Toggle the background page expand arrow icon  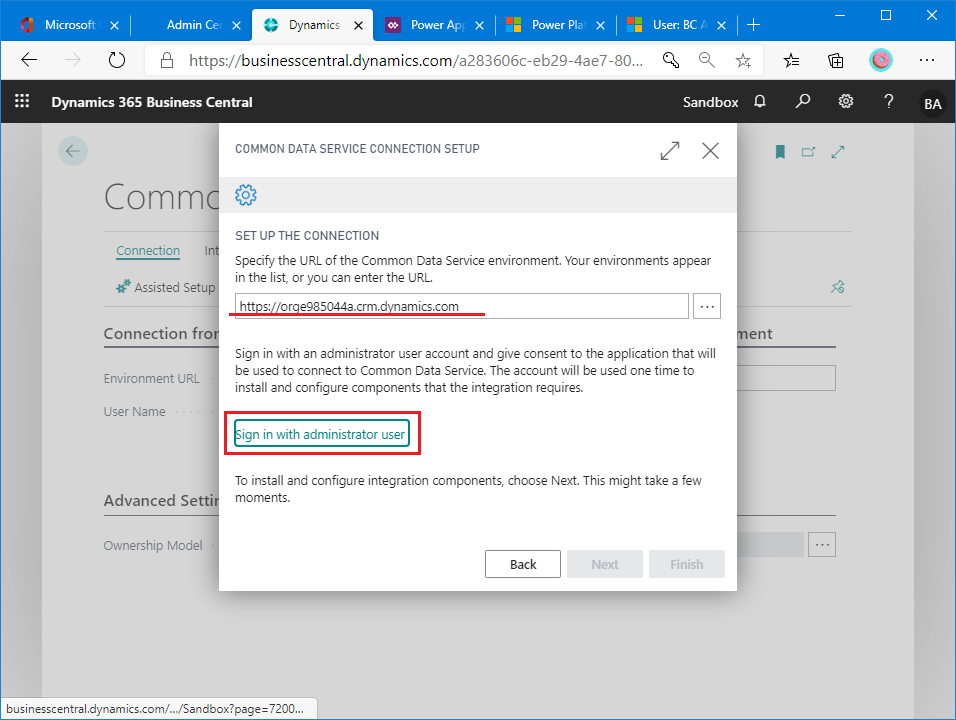point(838,152)
